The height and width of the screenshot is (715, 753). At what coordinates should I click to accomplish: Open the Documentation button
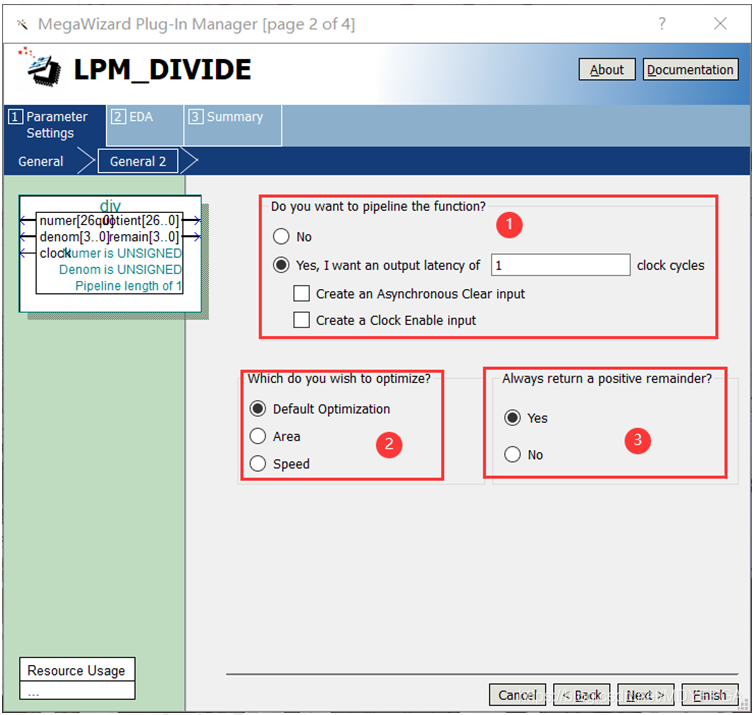[x=690, y=70]
